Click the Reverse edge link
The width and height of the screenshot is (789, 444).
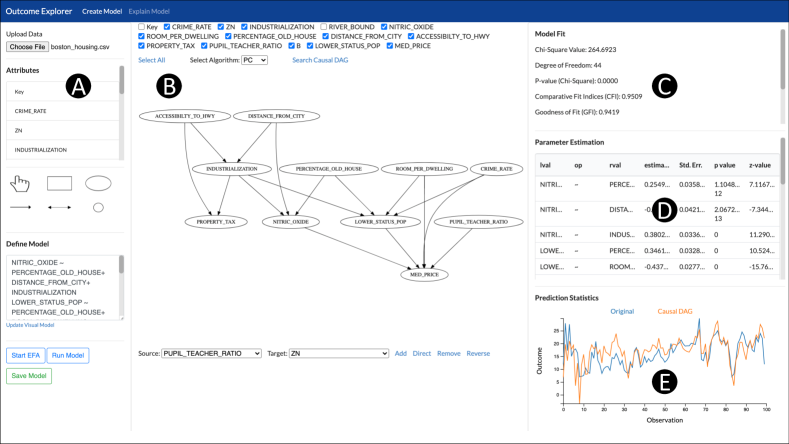(x=478, y=353)
